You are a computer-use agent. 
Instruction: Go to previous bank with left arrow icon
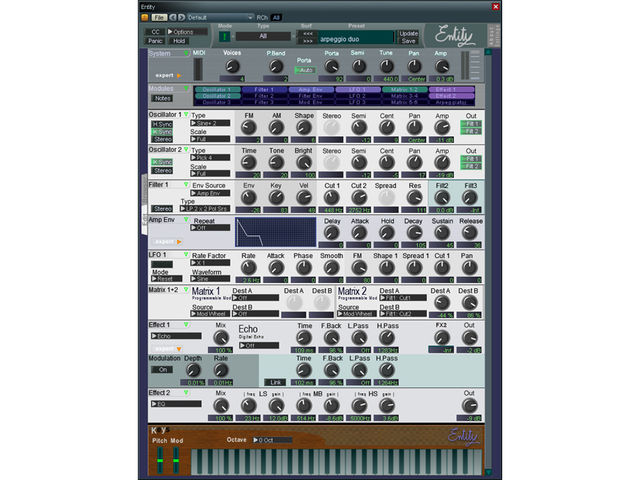pyautogui.click(x=173, y=18)
